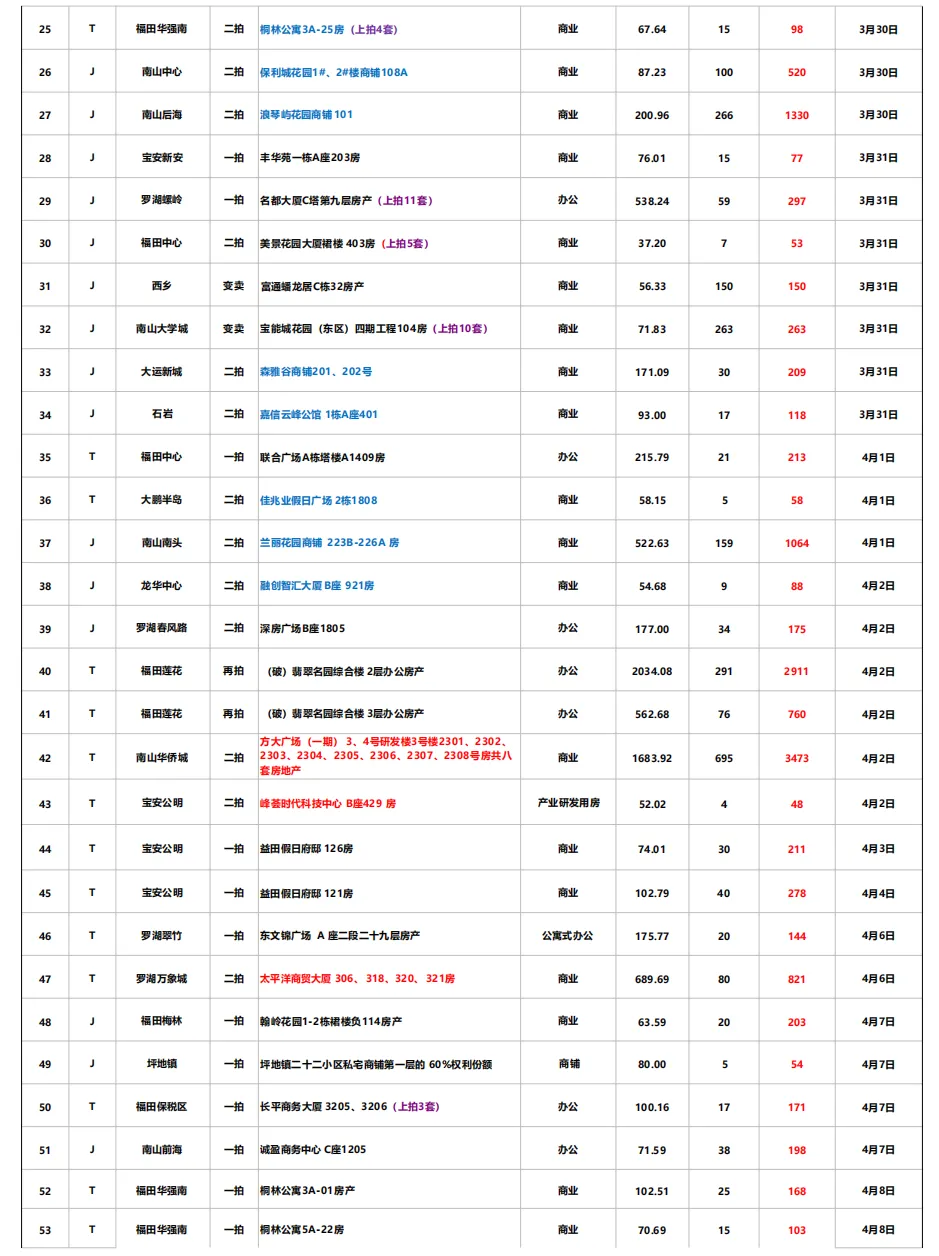The image size is (939, 1256).
Task: Select date cell 4月6日 in row 46
Action: tap(878, 936)
